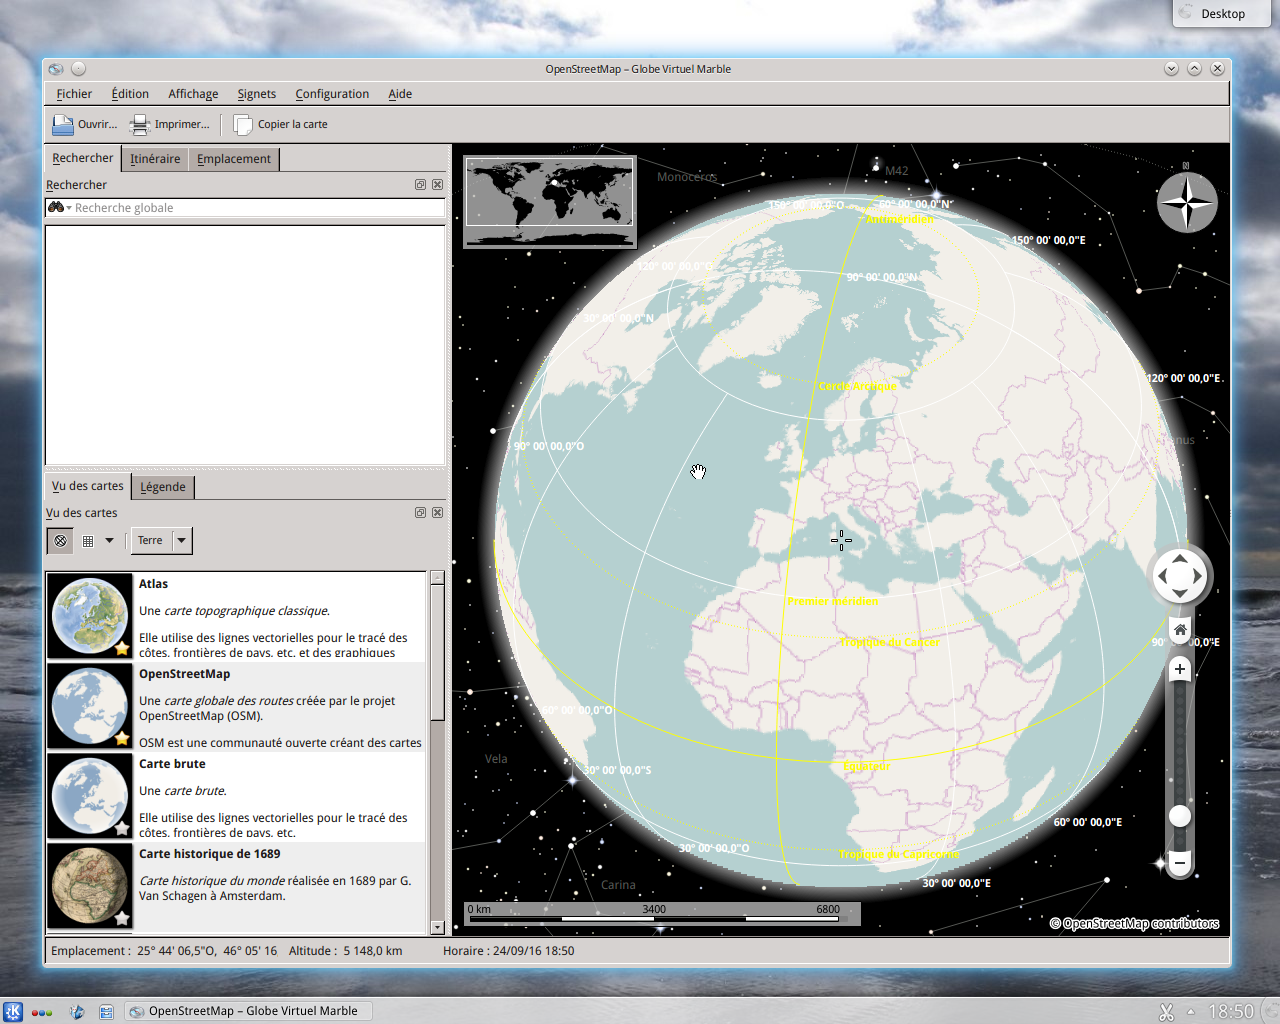
Task: Click the activities three-dots taskbar icon
Action: point(42,1012)
